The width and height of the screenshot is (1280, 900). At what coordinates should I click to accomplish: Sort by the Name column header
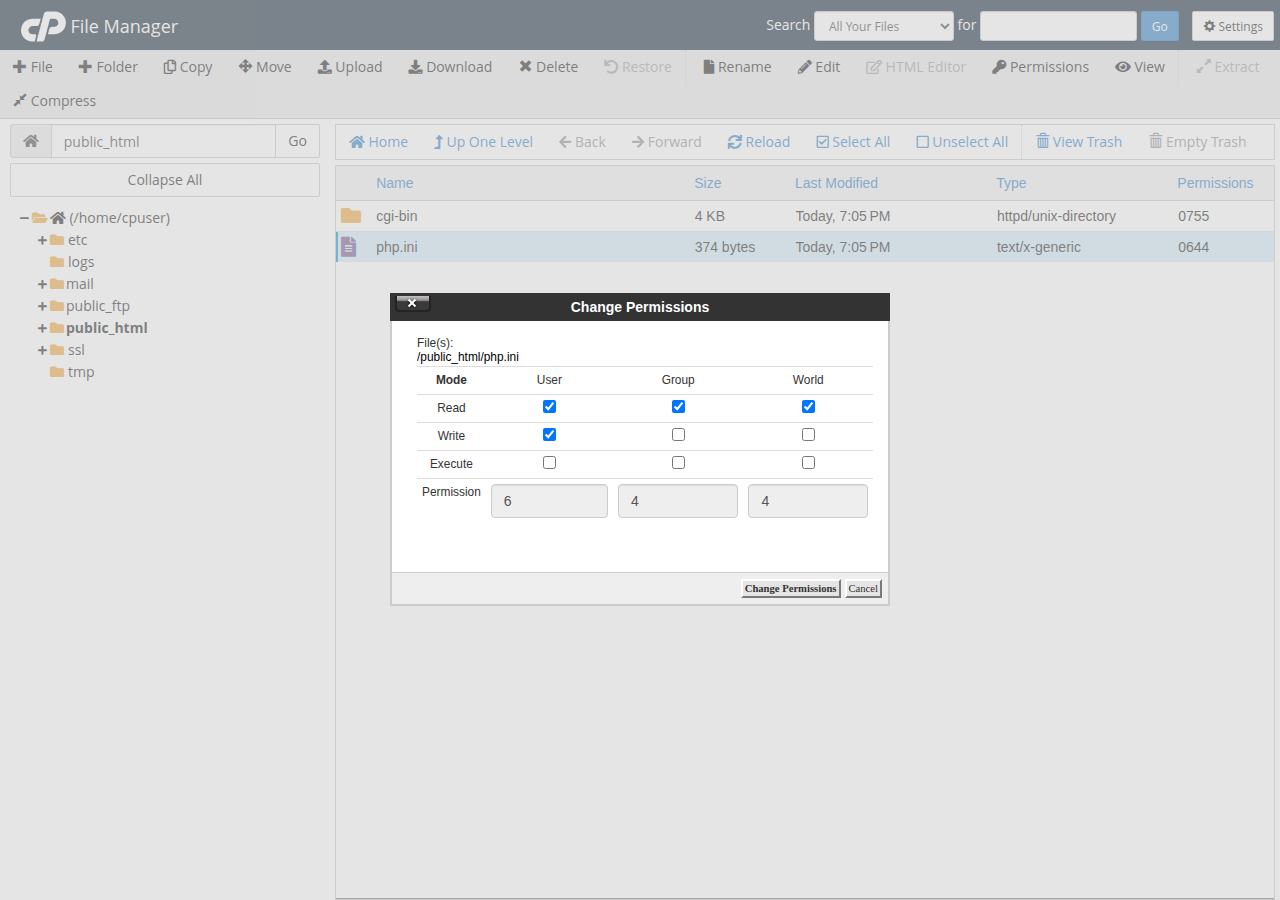pos(394,183)
